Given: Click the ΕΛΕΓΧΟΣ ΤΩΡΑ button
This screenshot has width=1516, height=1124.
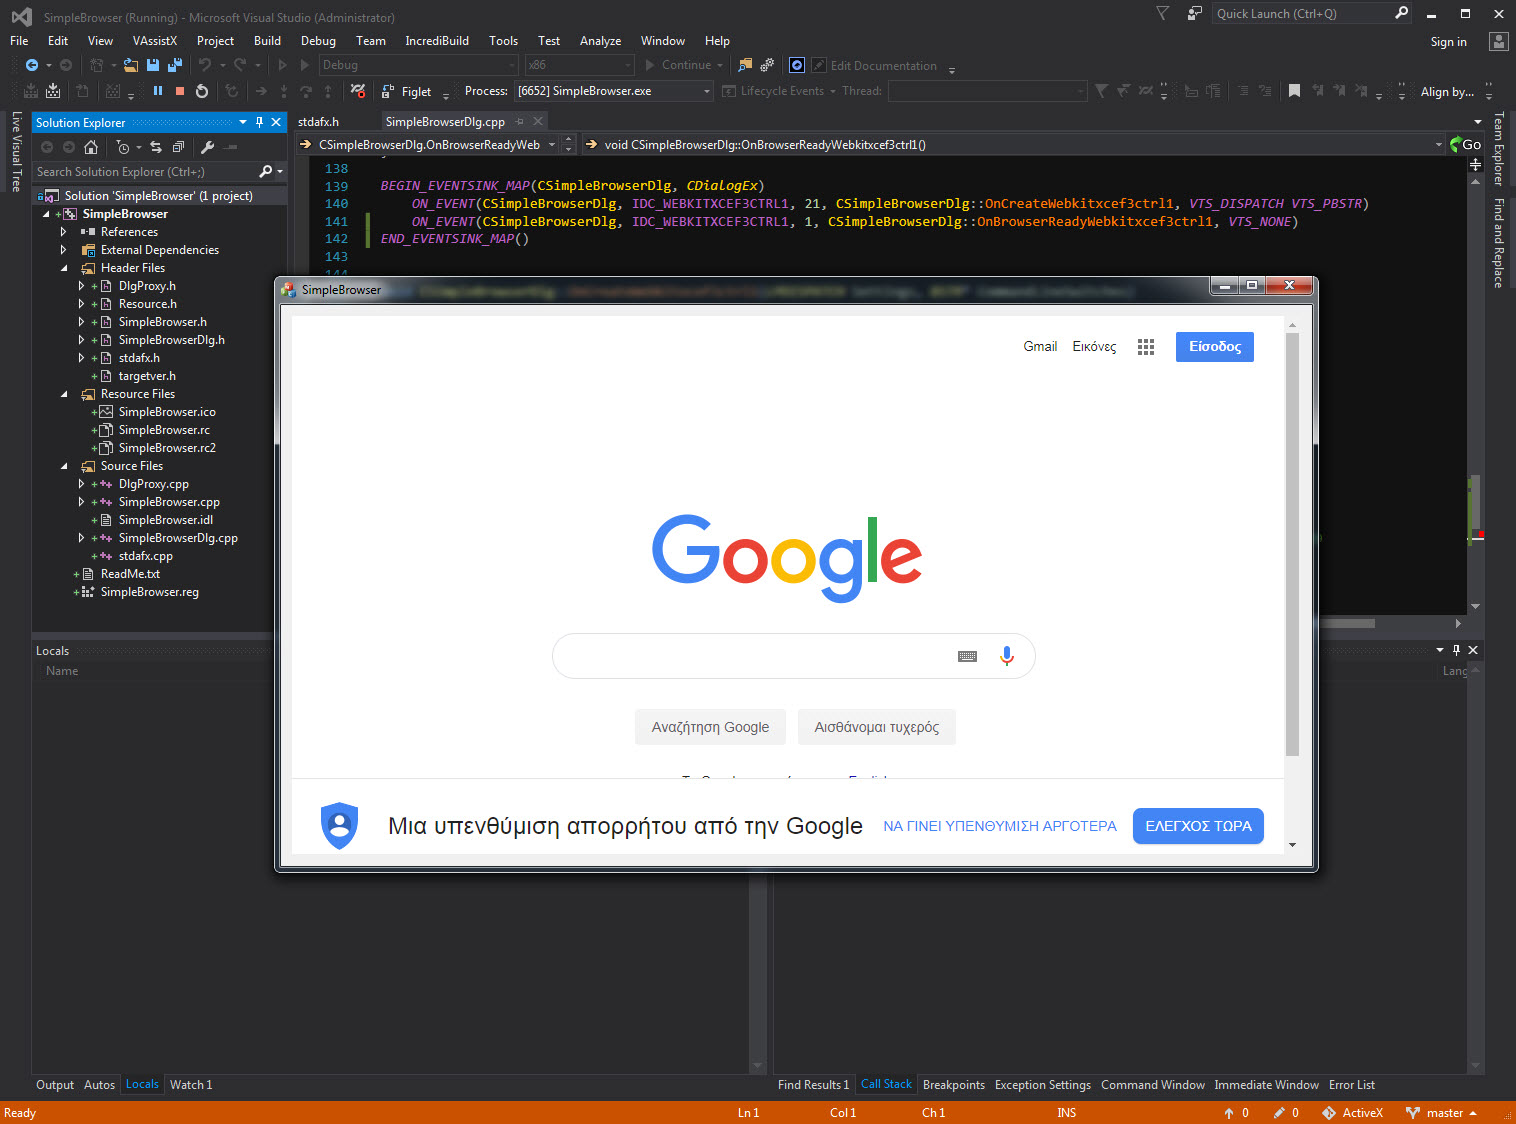Looking at the screenshot, I should click(1198, 826).
